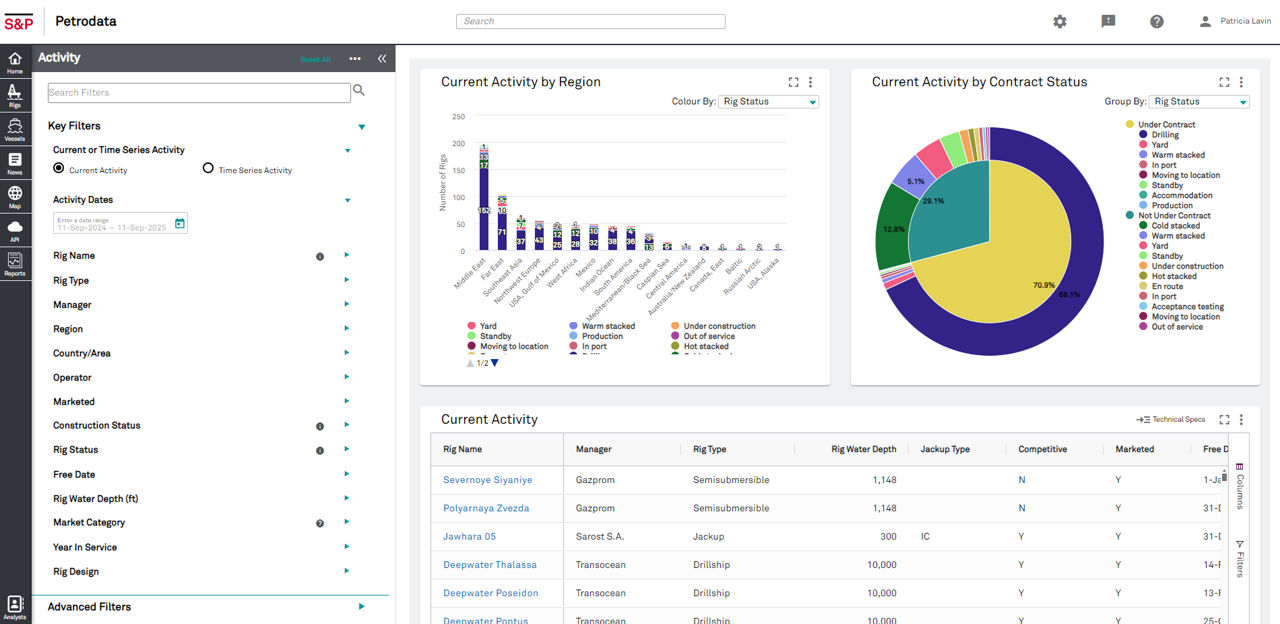Open the Group By dropdown
The height and width of the screenshot is (624, 1280).
click(1198, 102)
